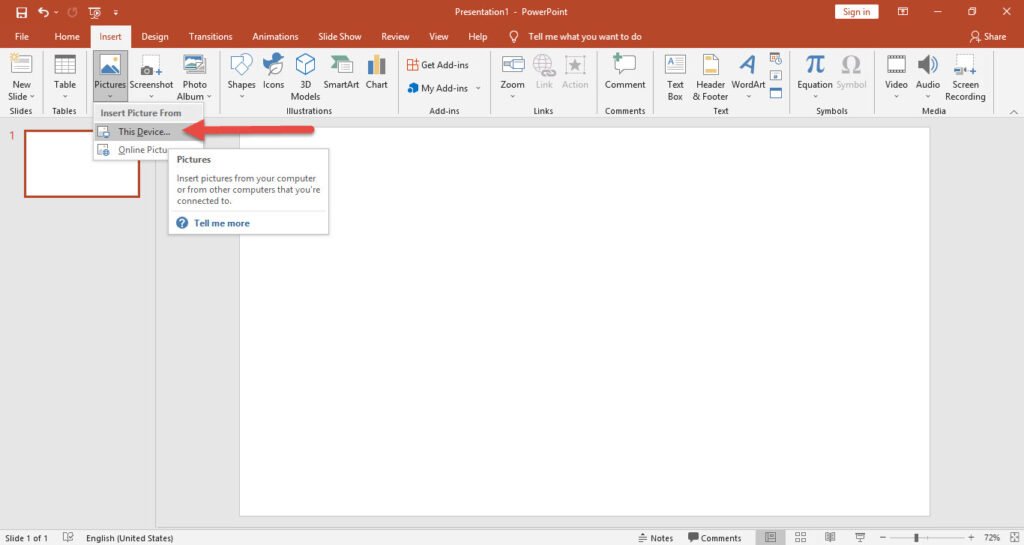Open spelling check status icon
This screenshot has width=1024, height=545.
pos(68,537)
